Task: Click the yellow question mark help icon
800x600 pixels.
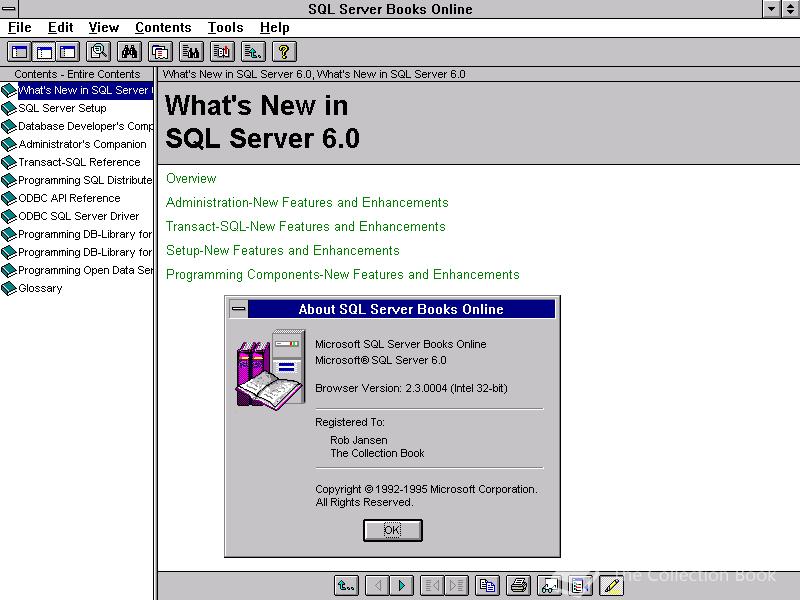Action: click(284, 52)
